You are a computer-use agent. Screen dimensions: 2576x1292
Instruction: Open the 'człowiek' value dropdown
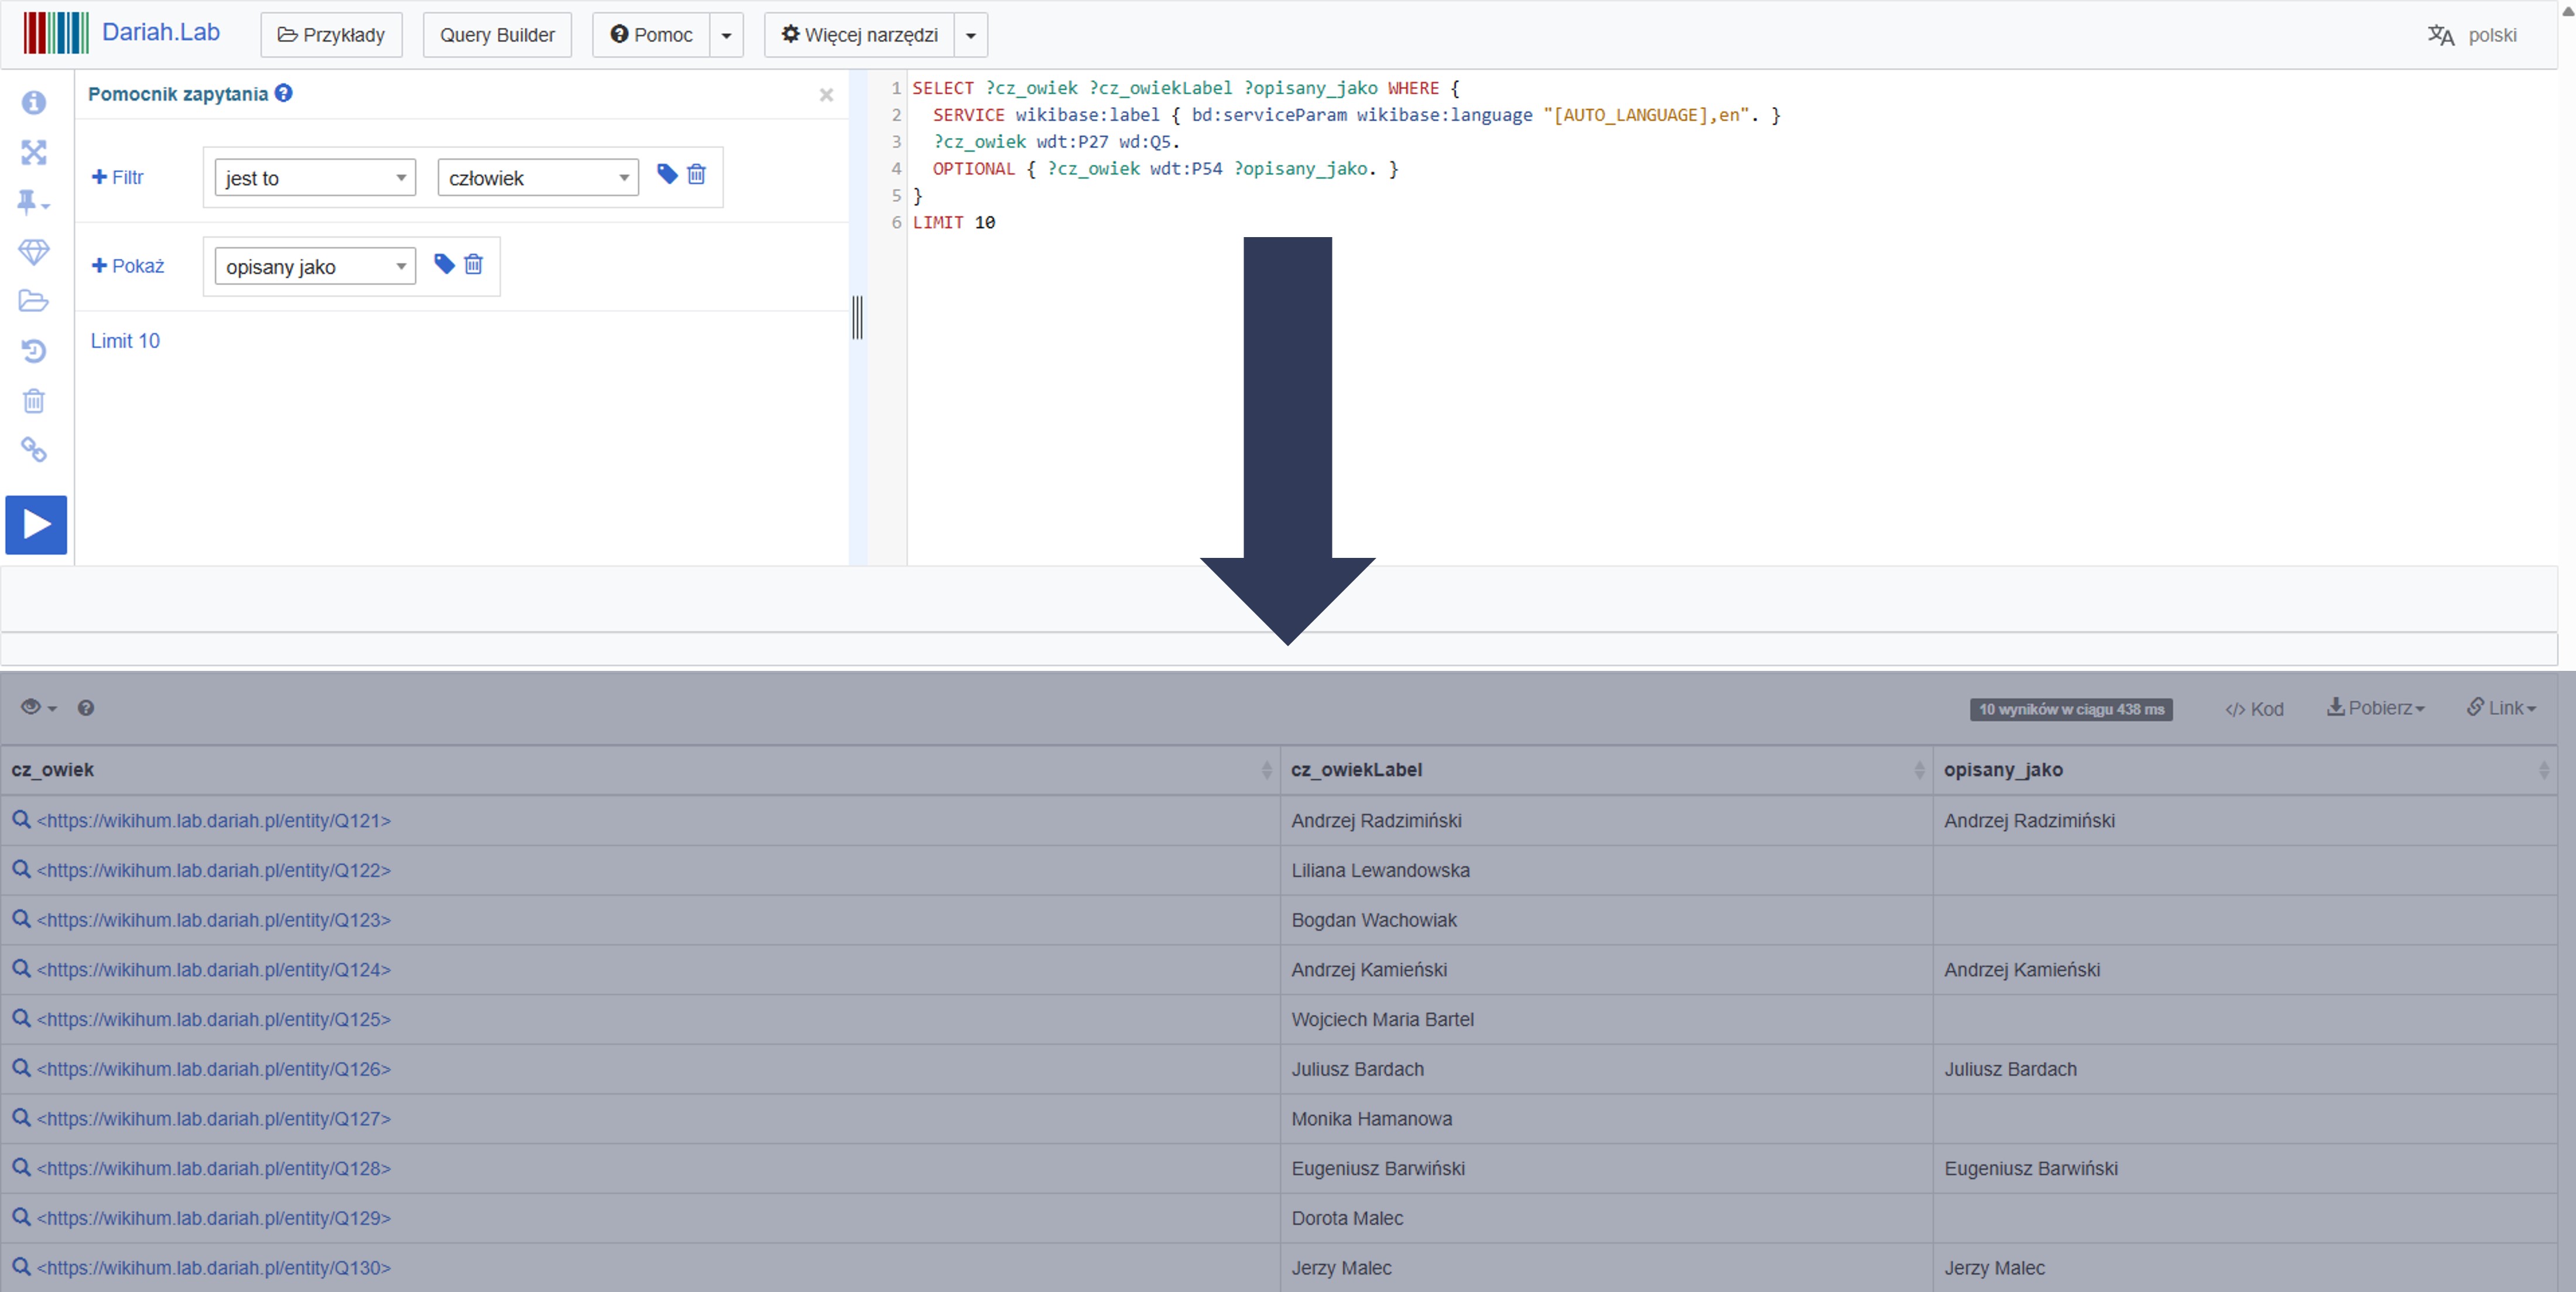[538, 178]
